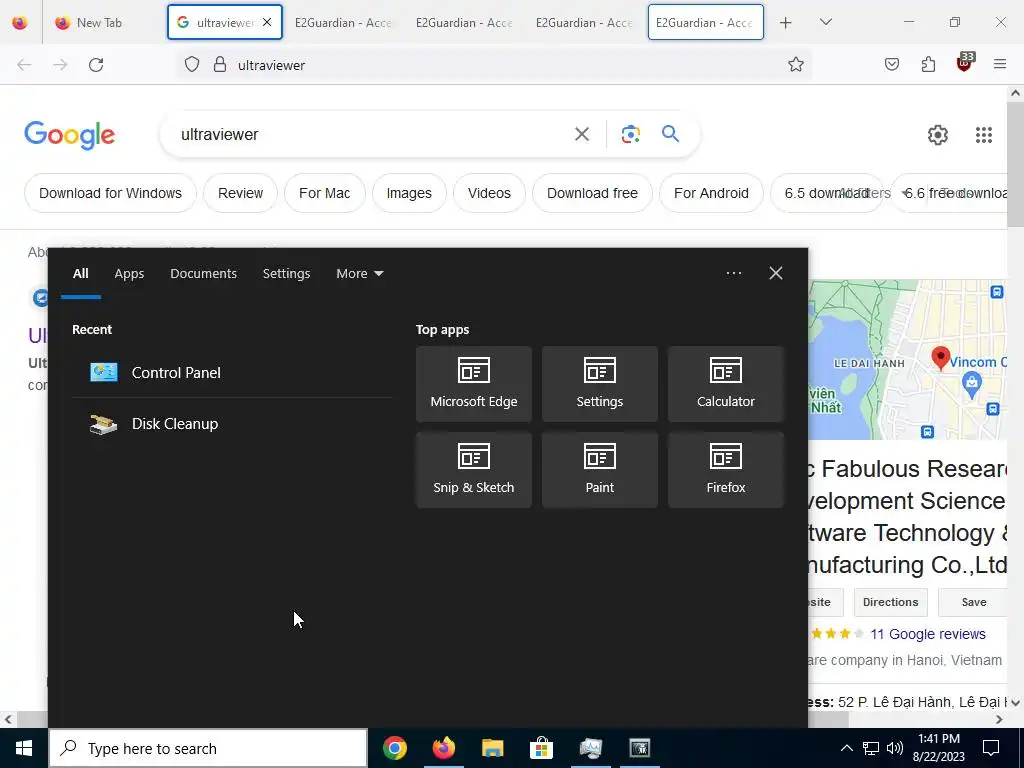Switch to the last E2Guardian tab
Screen dimensions: 1024x768
pos(705,23)
